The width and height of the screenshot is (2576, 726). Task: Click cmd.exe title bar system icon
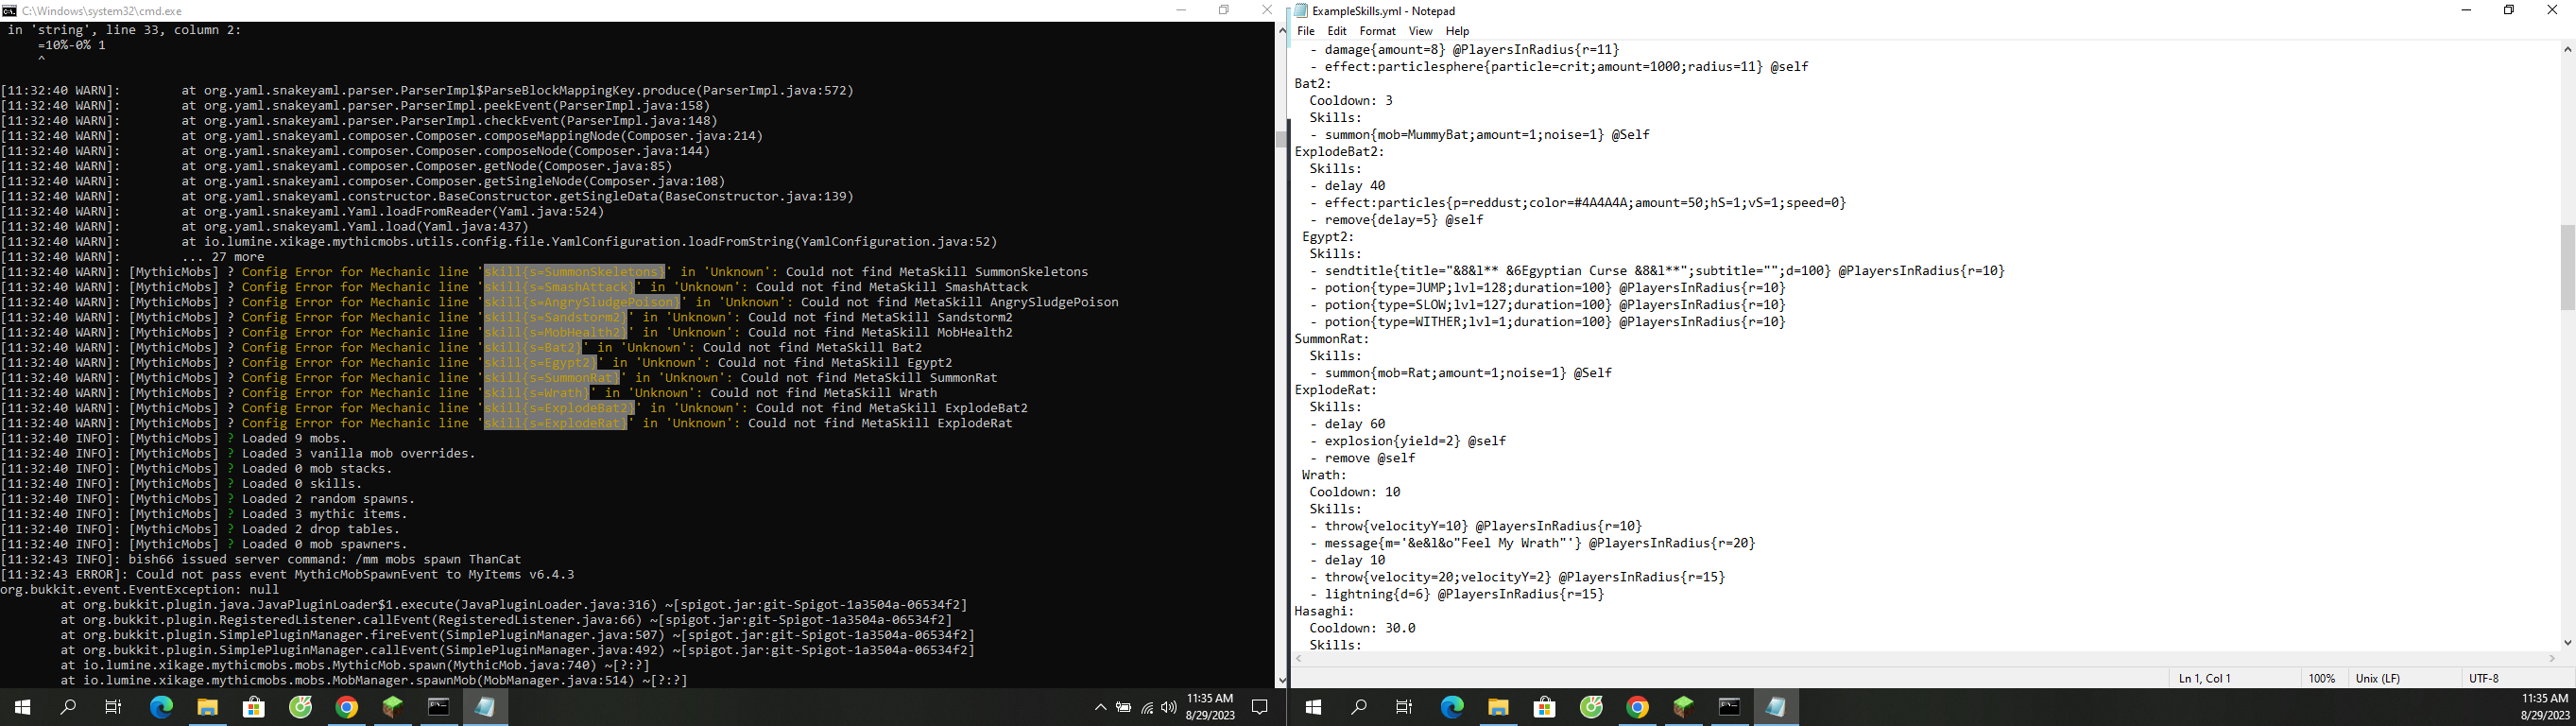click(x=9, y=11)
